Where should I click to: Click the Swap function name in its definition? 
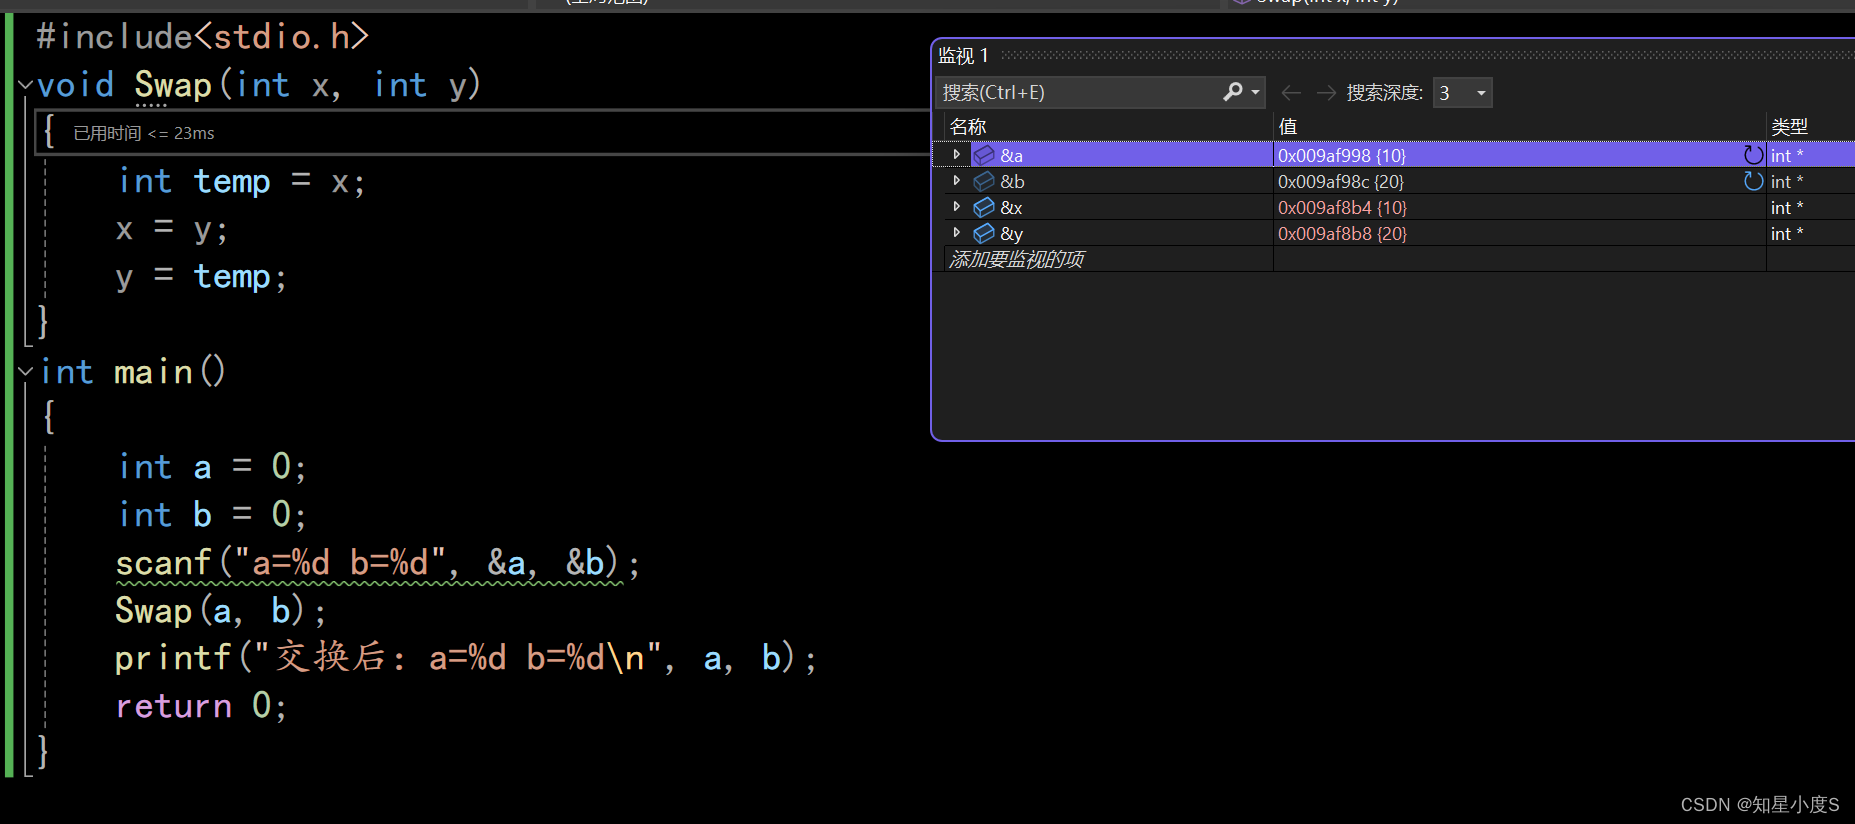pyautogui.click(x=173, y=85)
